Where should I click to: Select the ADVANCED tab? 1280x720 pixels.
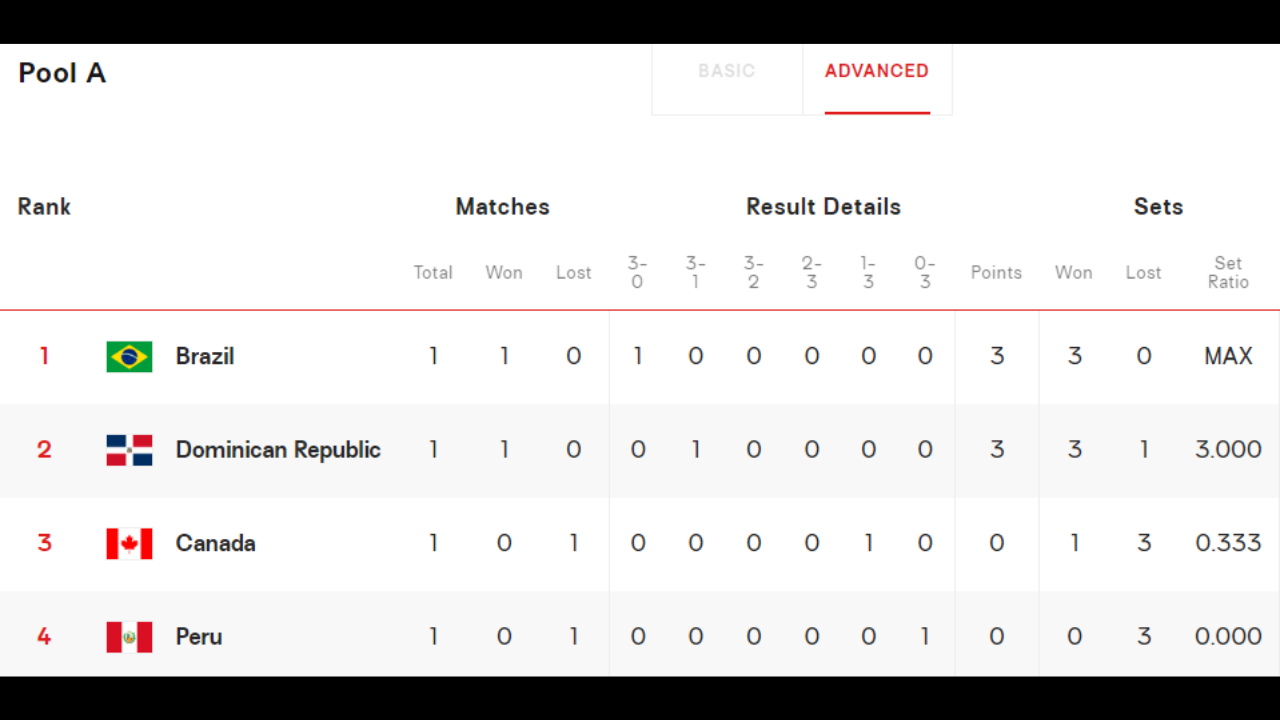[x=877, y=71]
